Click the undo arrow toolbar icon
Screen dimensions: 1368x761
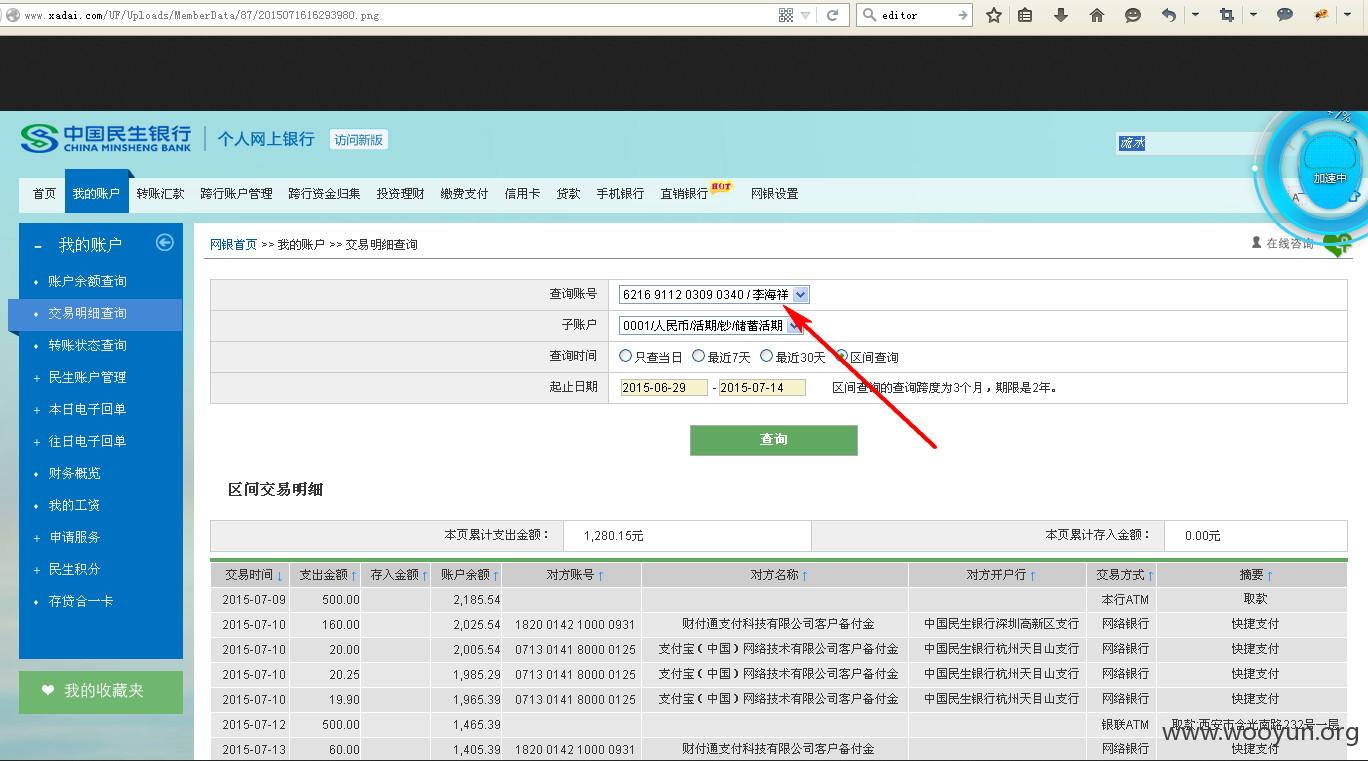point(1169,15)
